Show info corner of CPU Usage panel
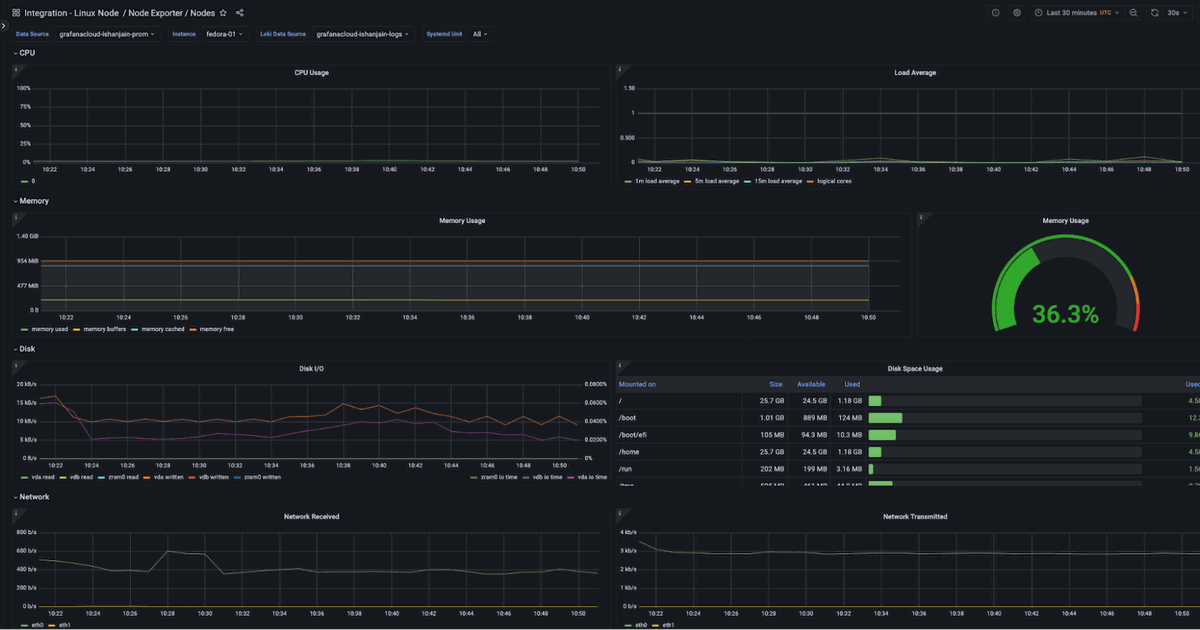1200x630 pixels. click(x=16, y=69)
